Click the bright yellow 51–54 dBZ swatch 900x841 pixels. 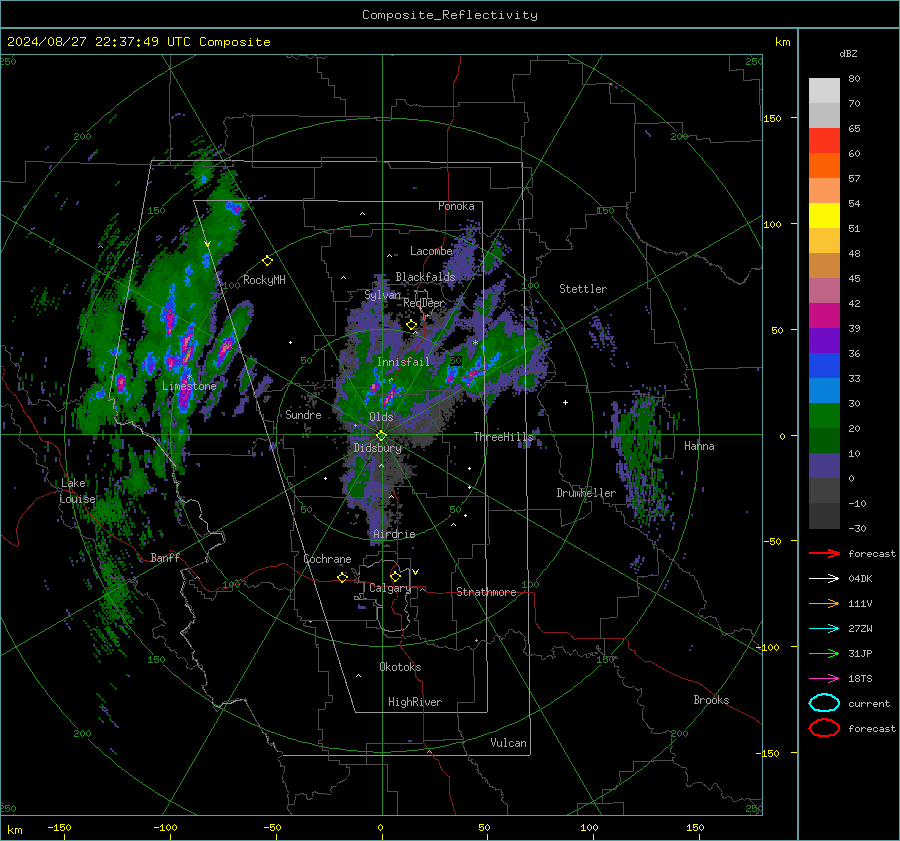coord(824,216)
